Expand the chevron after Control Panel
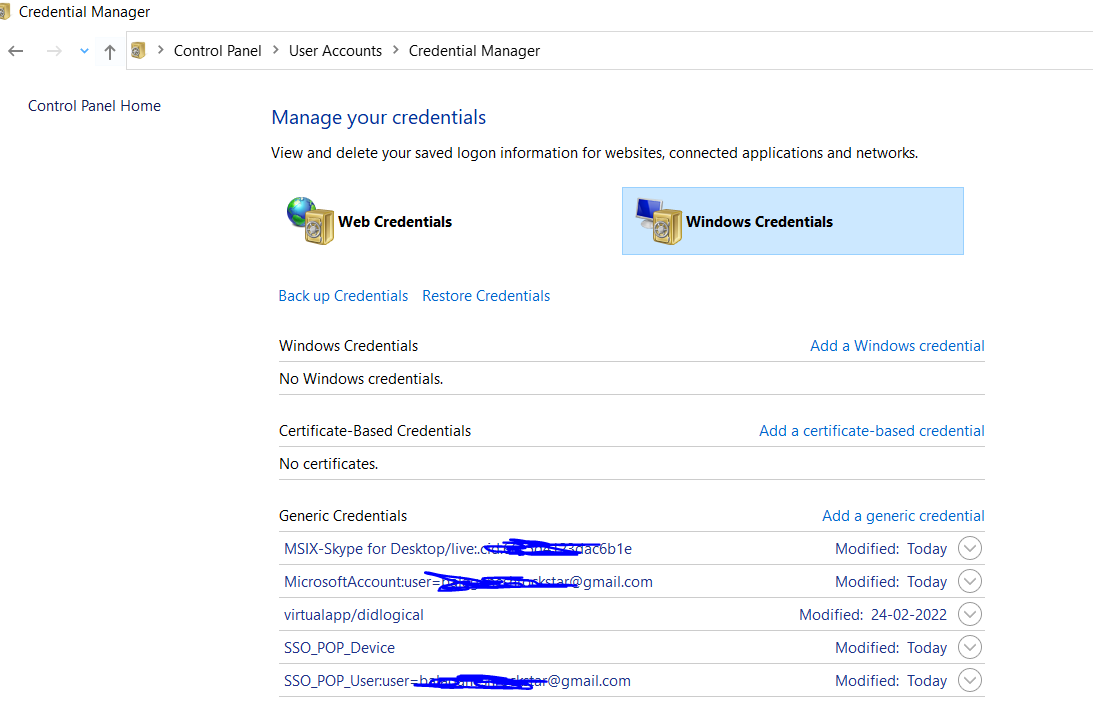This screenshot has height=703, width=1093. click(275, 50)
